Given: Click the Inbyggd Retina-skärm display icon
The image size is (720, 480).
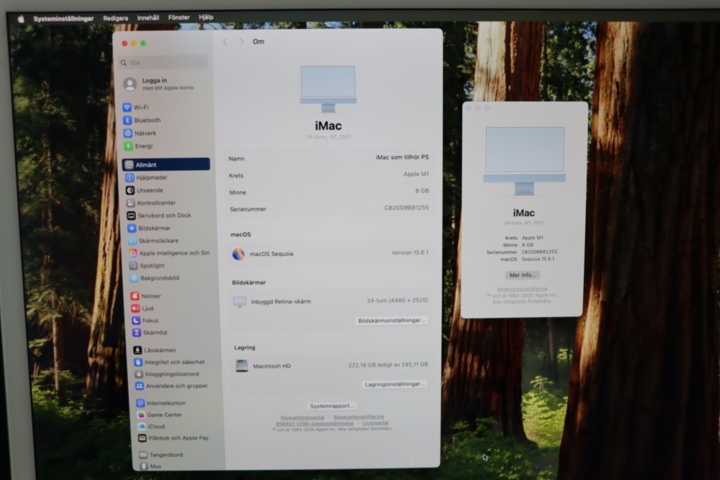Looking at the screenshot, I should [239, 301].
